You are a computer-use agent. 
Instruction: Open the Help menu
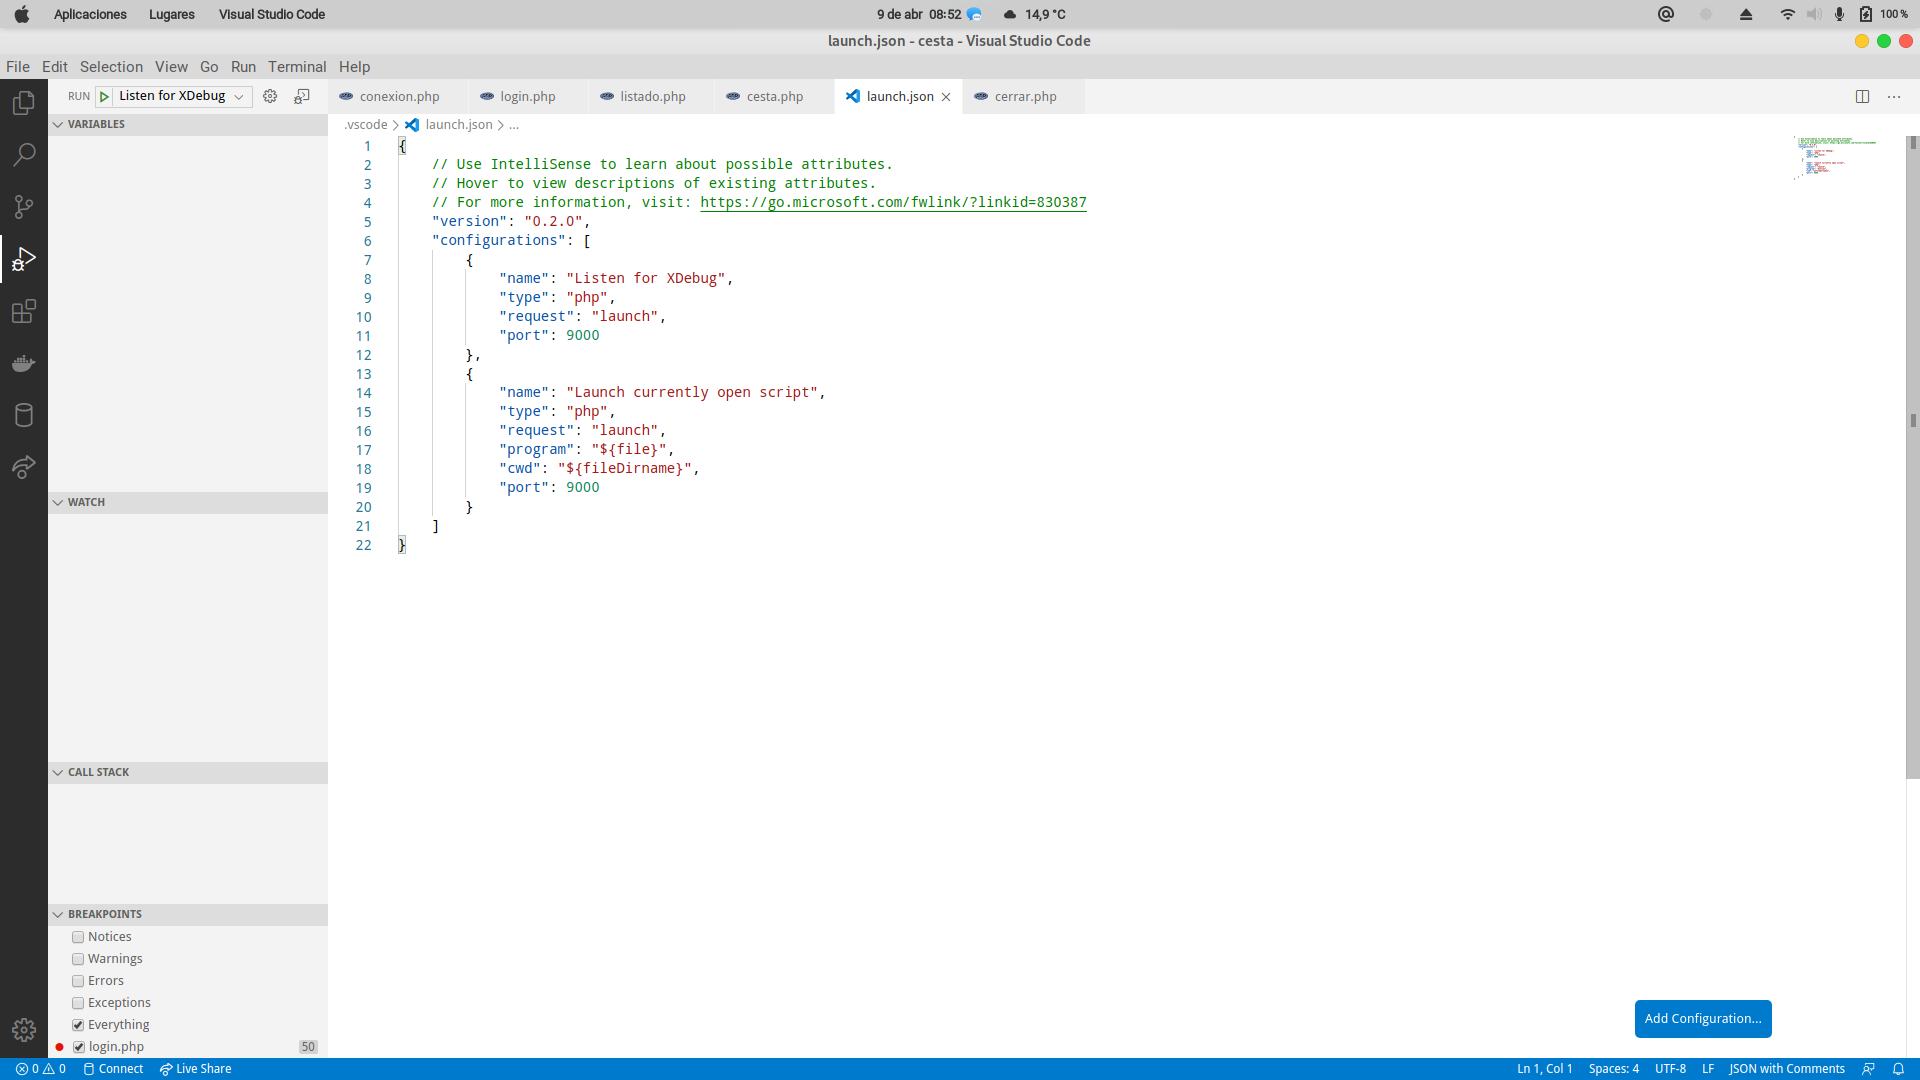(354, 67)
